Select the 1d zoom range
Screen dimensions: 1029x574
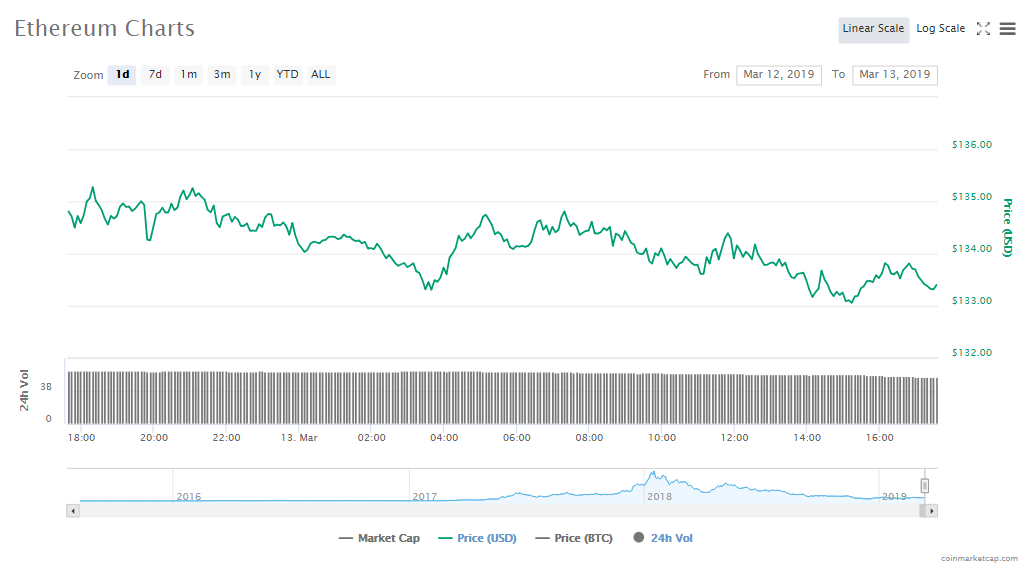pyautogui.click(x=122, y=75)
